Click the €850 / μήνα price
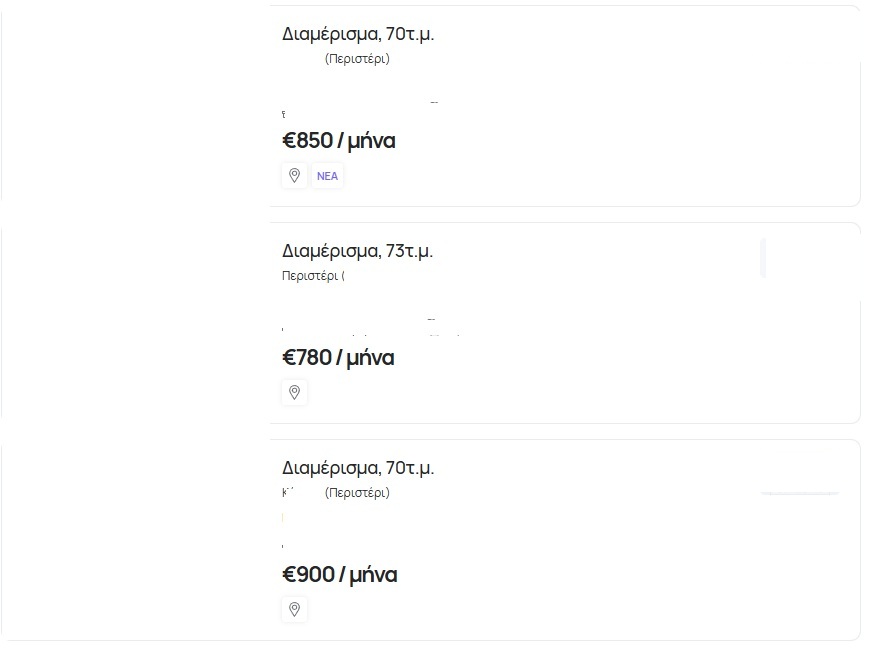 (339, 141)
